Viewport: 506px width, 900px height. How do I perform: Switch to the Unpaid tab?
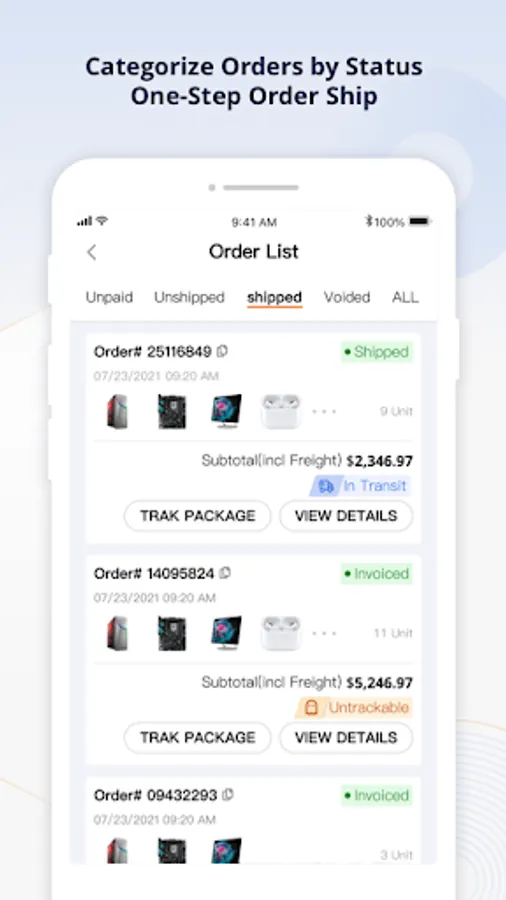(x=109, y=297)
